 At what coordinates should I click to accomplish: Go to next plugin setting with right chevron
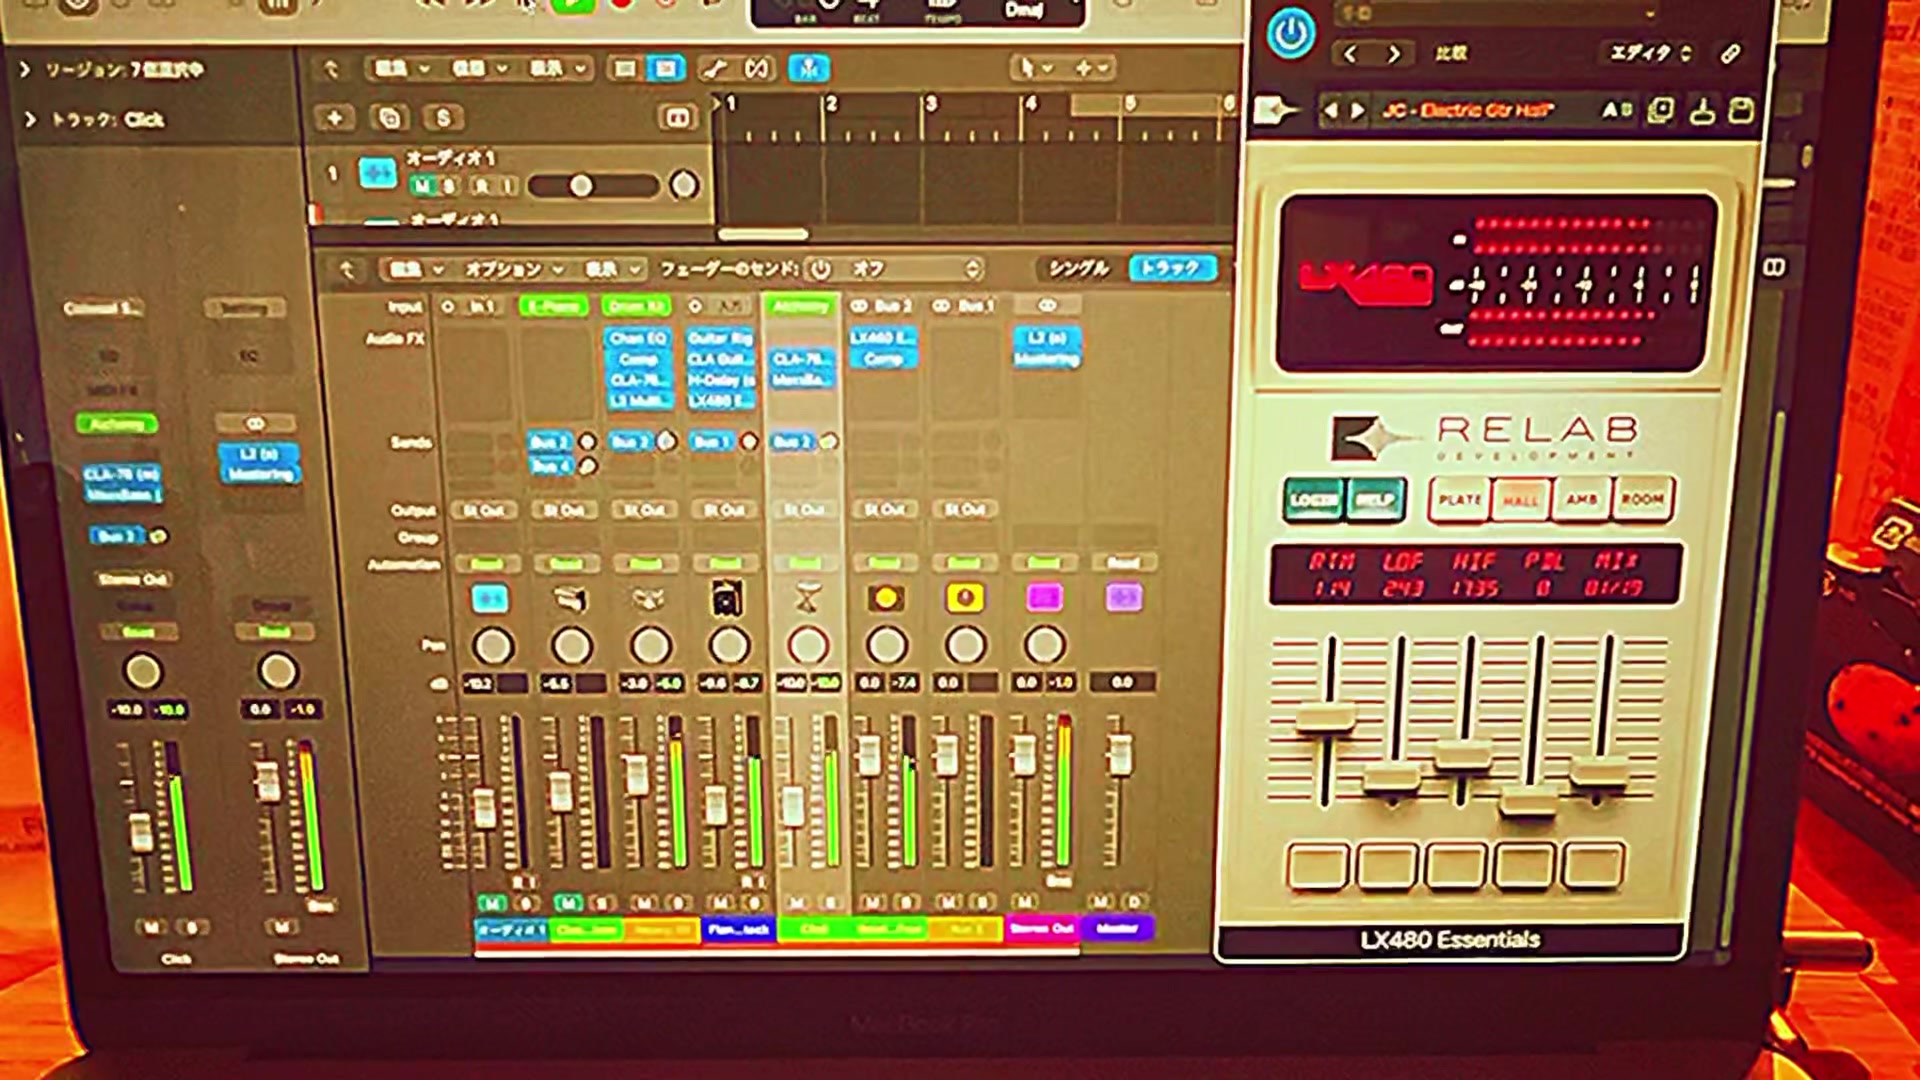(1394, 54)
